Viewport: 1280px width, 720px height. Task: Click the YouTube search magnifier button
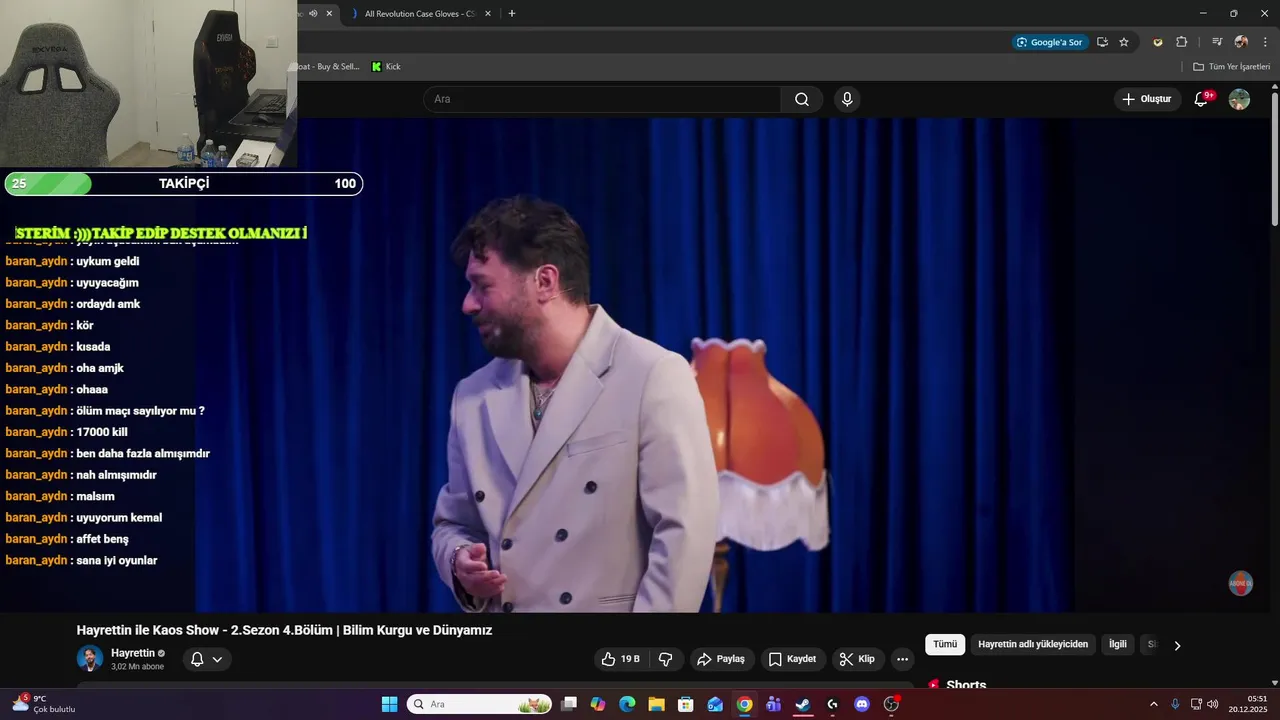[x=802, y=99]
